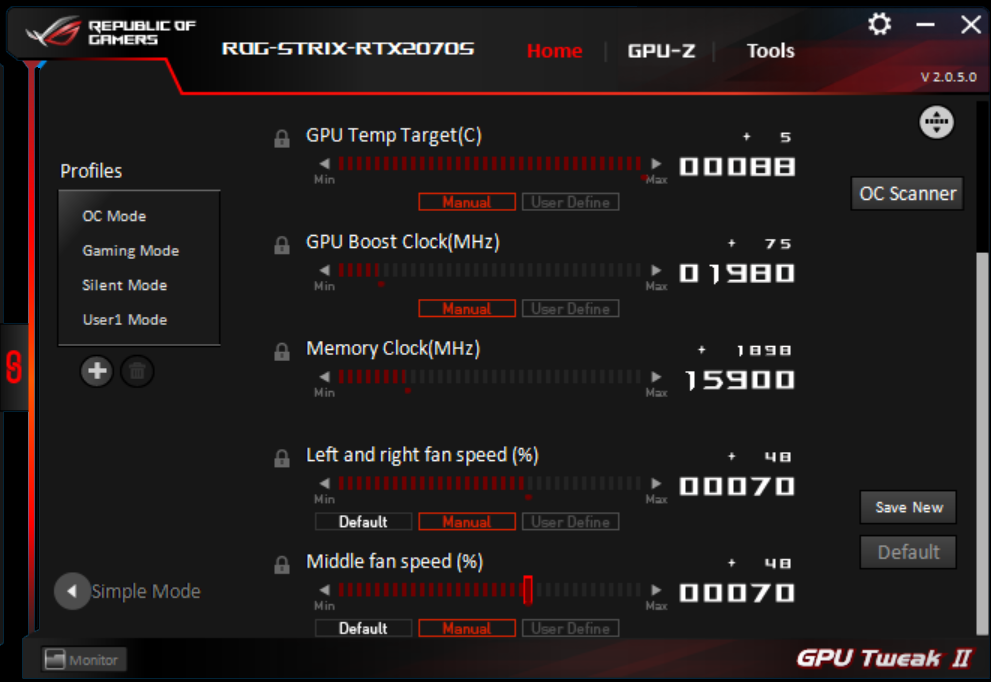Decrease GPU Temp Target with left arrow
The width and height of the screenshot is (991, 682).
click(x=324, y=164)
